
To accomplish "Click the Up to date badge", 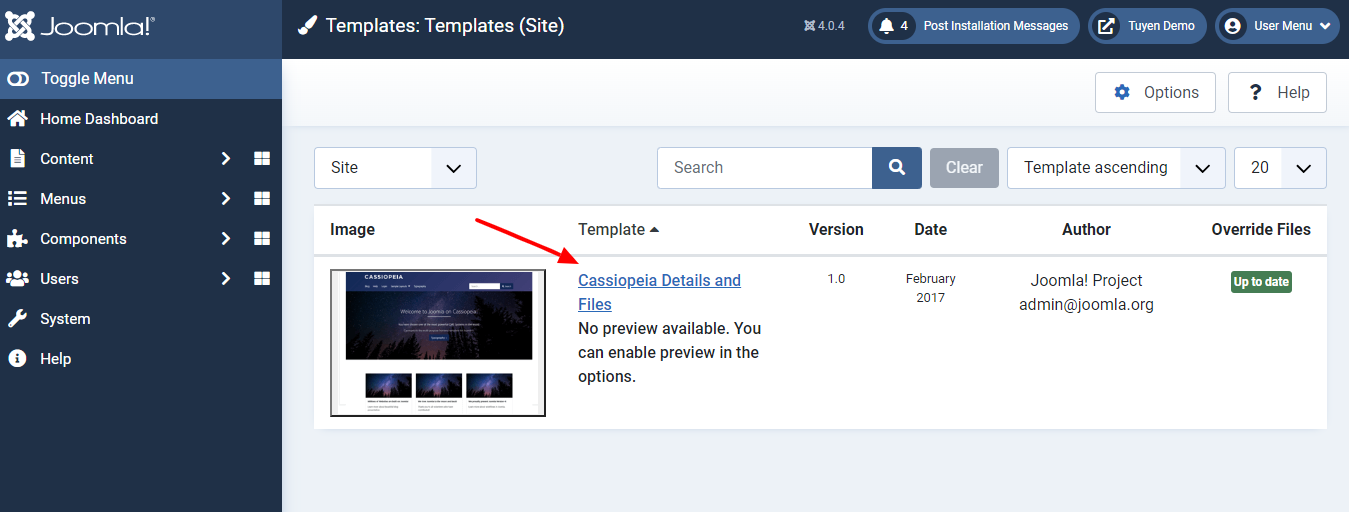I will 1261,282.
